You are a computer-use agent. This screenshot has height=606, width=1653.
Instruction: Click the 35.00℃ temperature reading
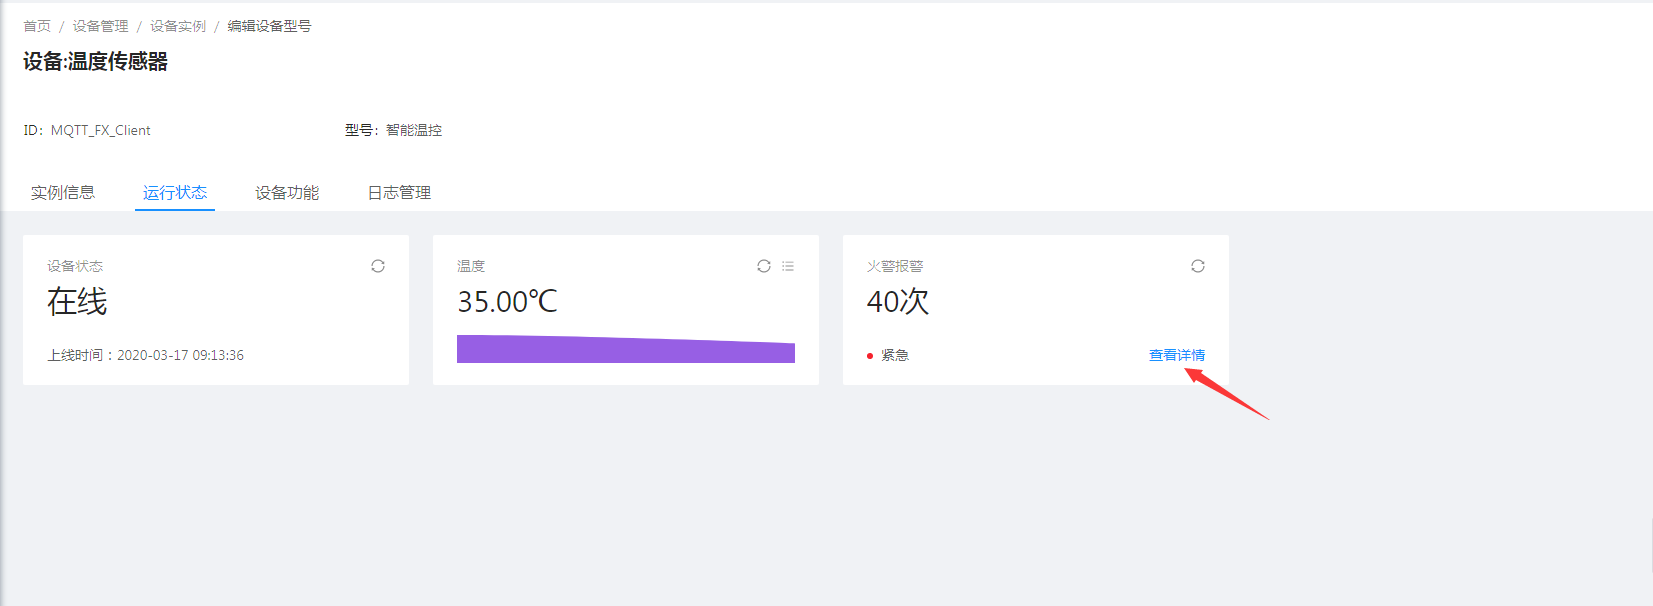tap(508, 302)
